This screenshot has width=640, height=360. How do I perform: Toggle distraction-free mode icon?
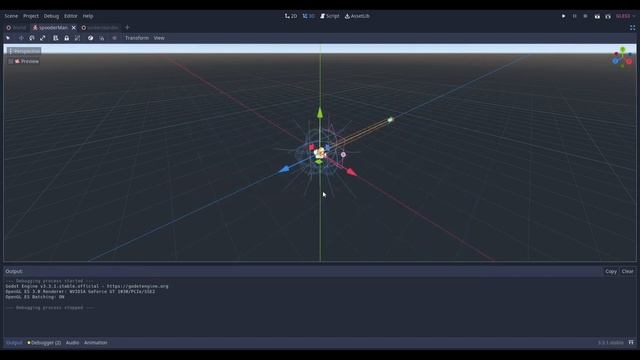(x=632, y=28)
